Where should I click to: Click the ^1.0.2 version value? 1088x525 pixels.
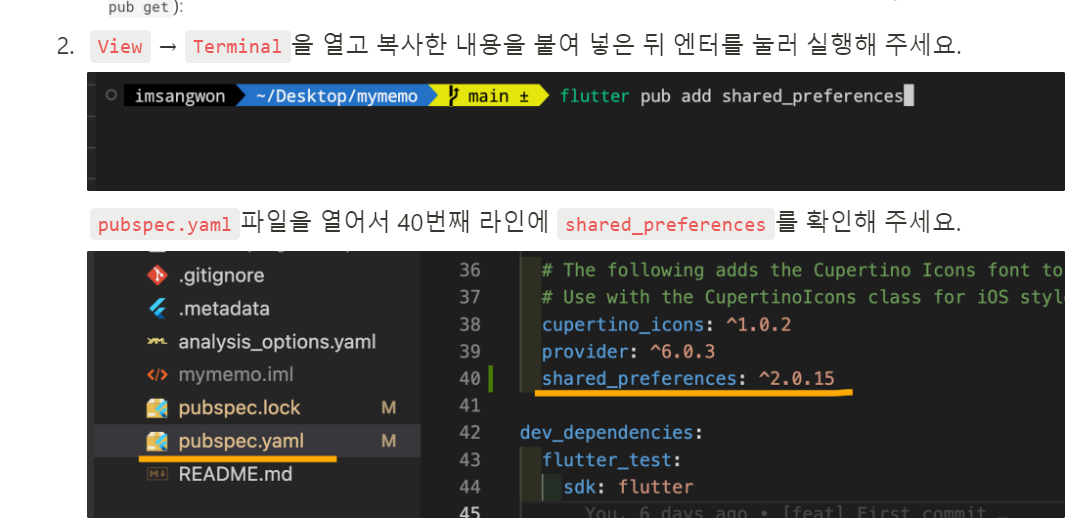(759, 324)
